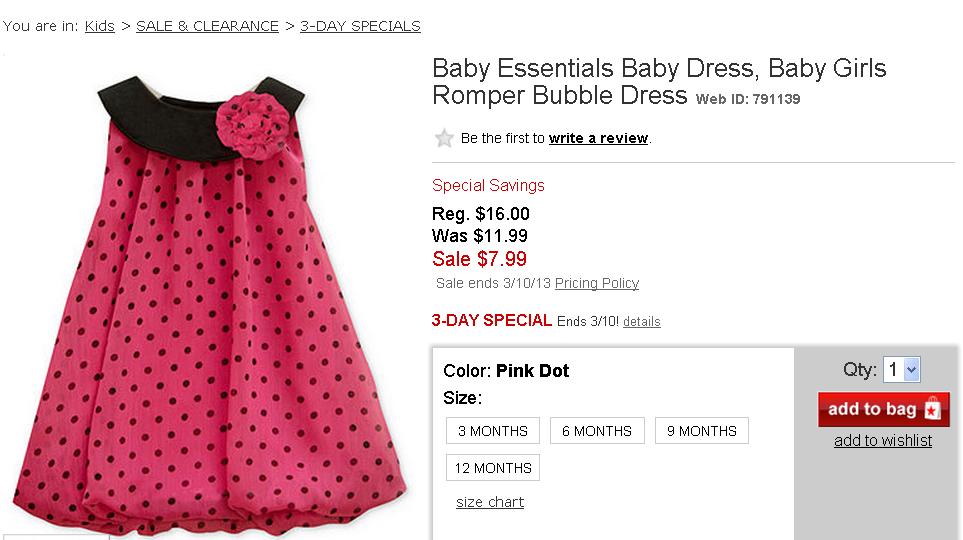Screen dimensions: 963x540
Task: Open the 3-DAY SPECIALS breadcrumb
Action: (x=360, y=26)
